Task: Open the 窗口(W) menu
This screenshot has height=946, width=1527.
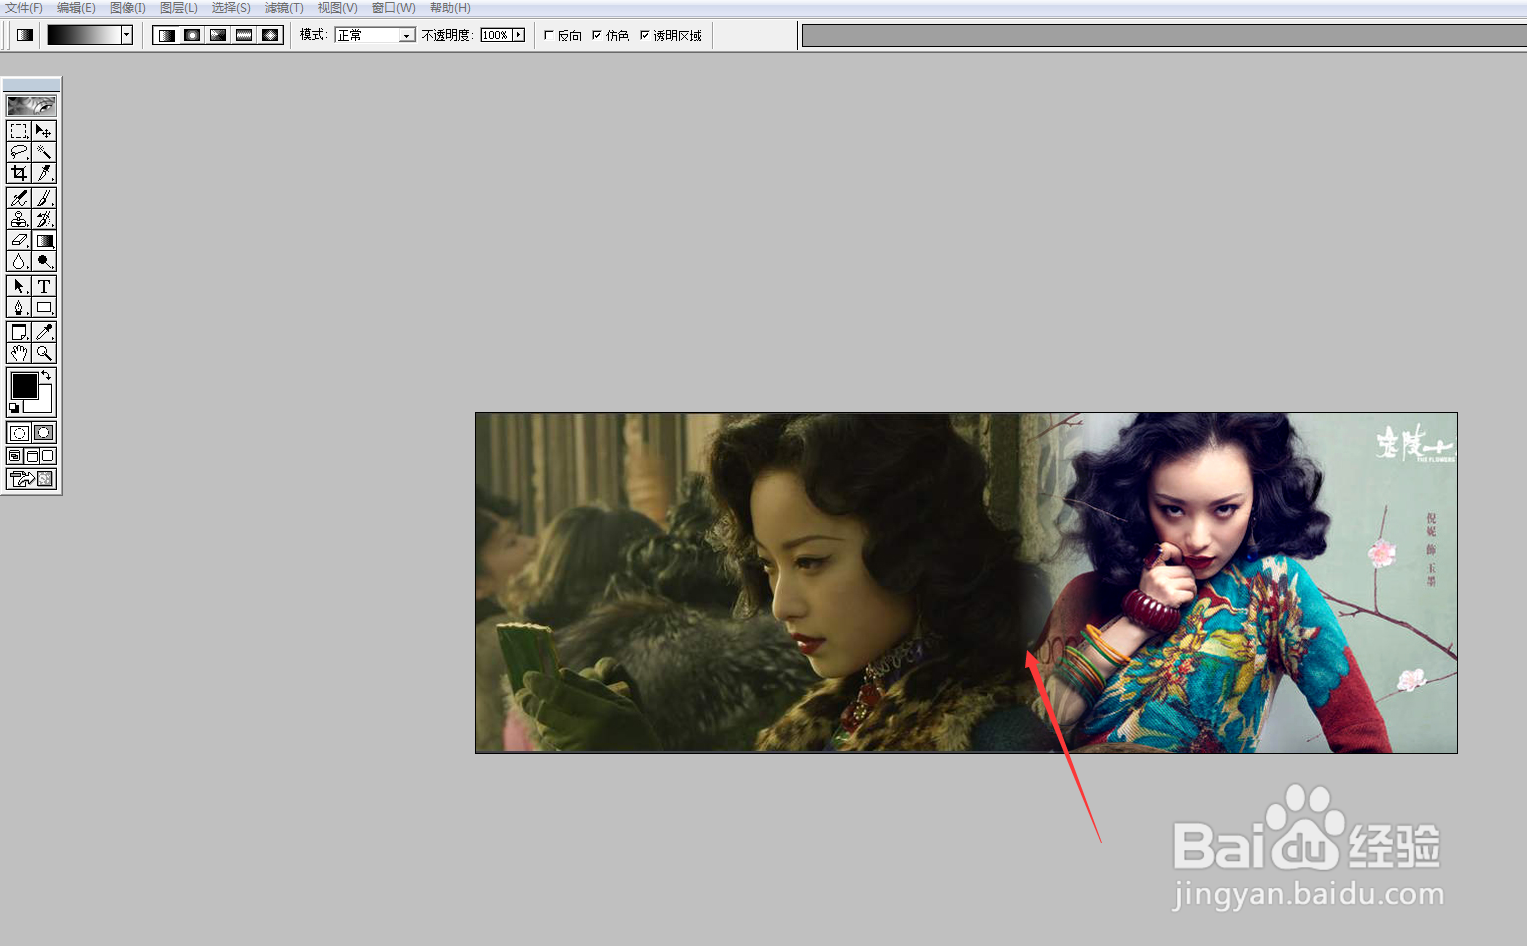Action: (393, 8)
